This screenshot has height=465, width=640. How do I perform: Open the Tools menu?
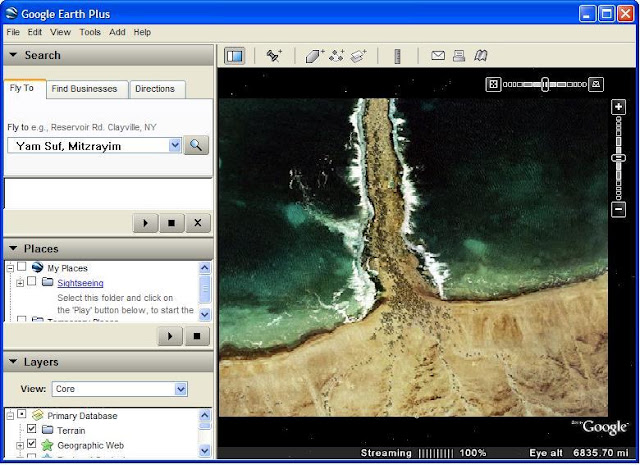[x=90, y=32]
